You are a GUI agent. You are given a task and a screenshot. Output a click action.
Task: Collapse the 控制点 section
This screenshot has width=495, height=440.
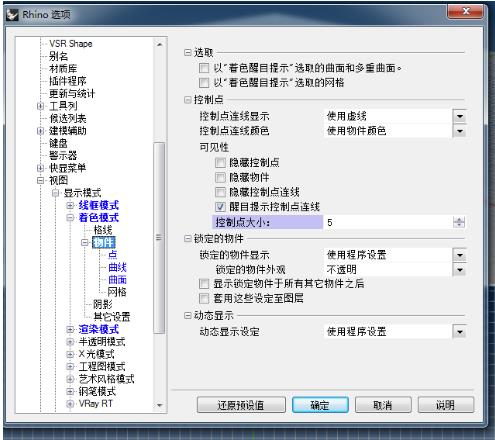click(x=188, y=100)
